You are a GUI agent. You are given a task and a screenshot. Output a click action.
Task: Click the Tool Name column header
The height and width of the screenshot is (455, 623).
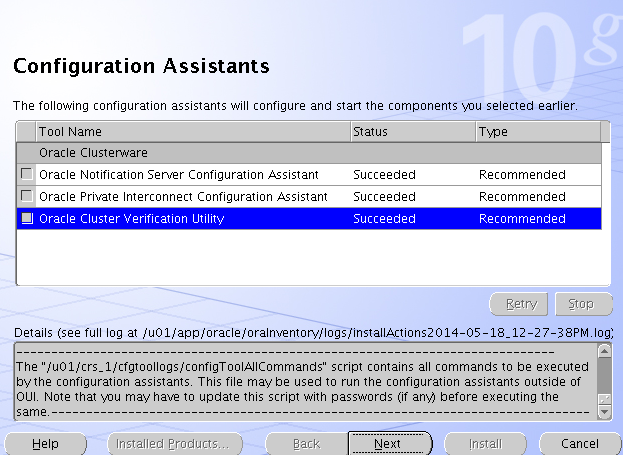(x=193, y=132)
